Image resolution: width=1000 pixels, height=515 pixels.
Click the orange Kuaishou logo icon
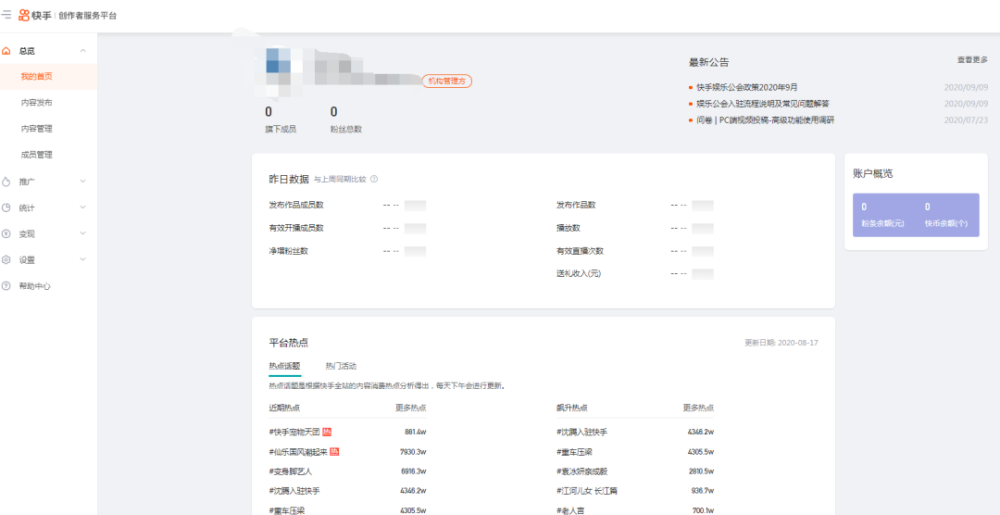point(24,15)
